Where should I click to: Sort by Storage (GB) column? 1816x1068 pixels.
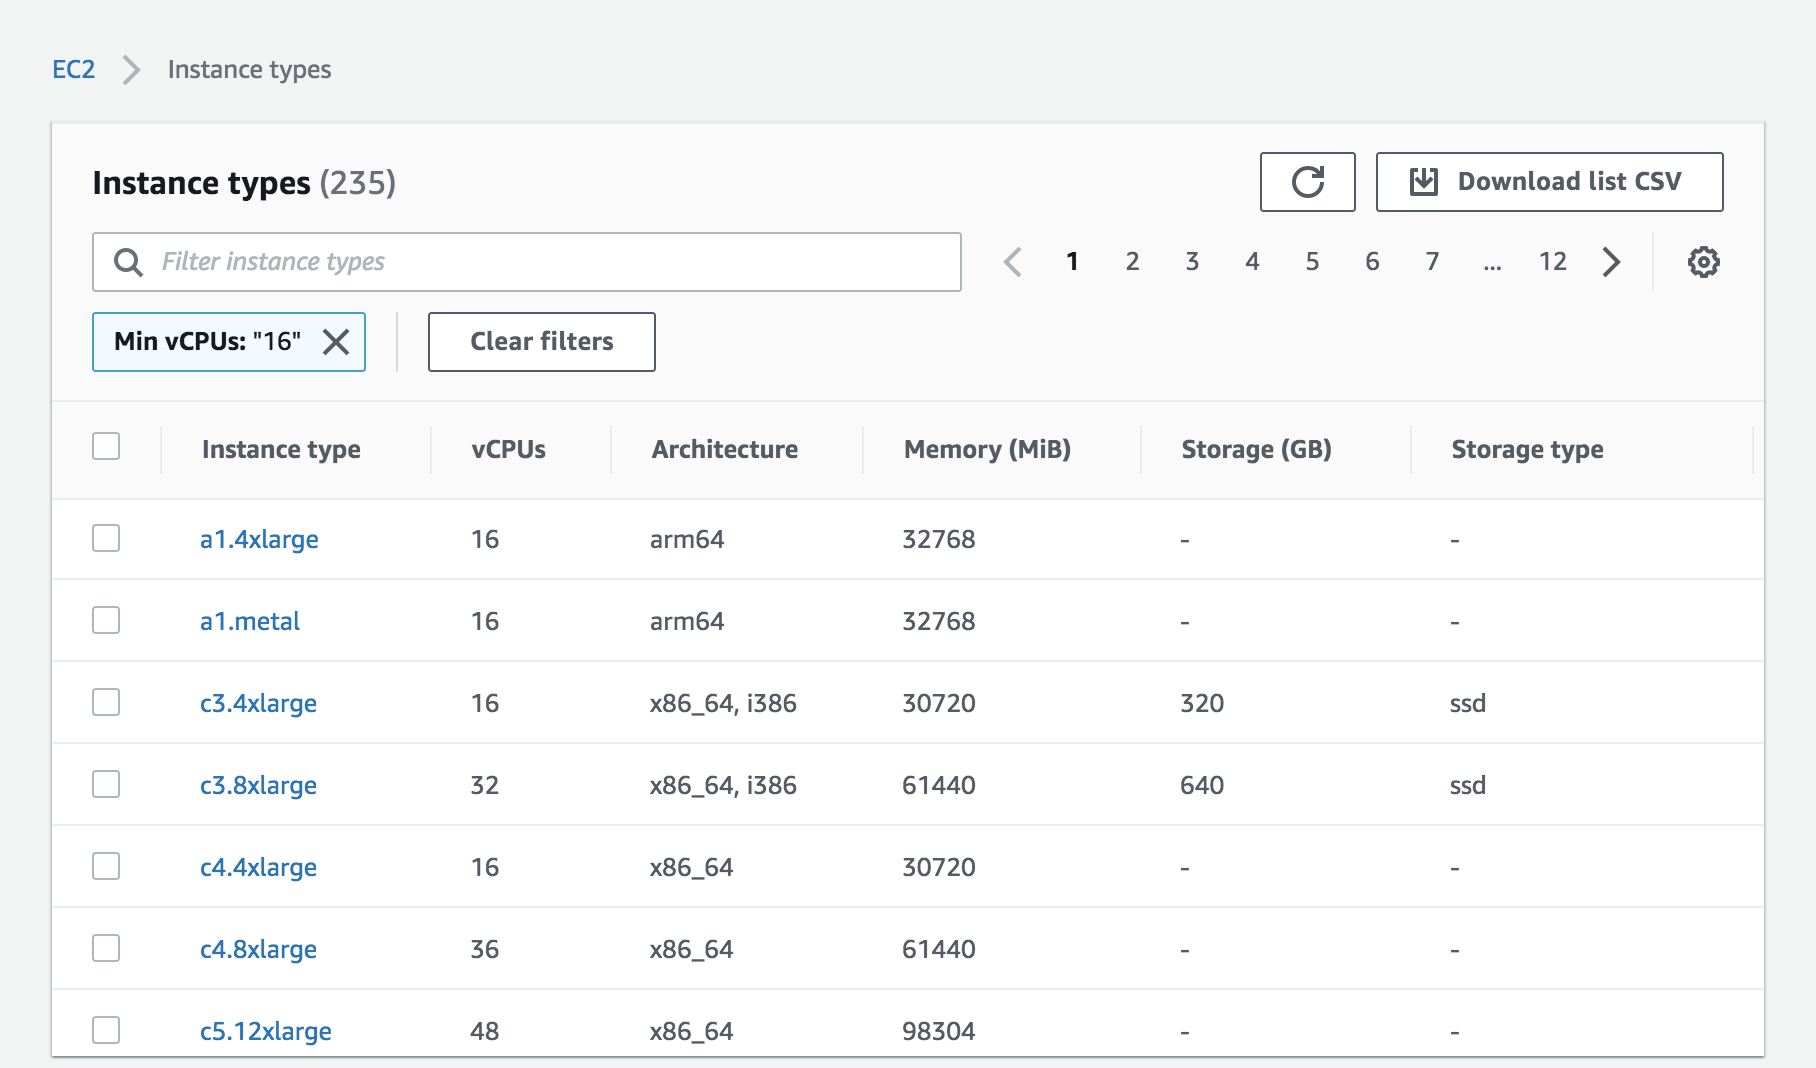pos(1256,450)
